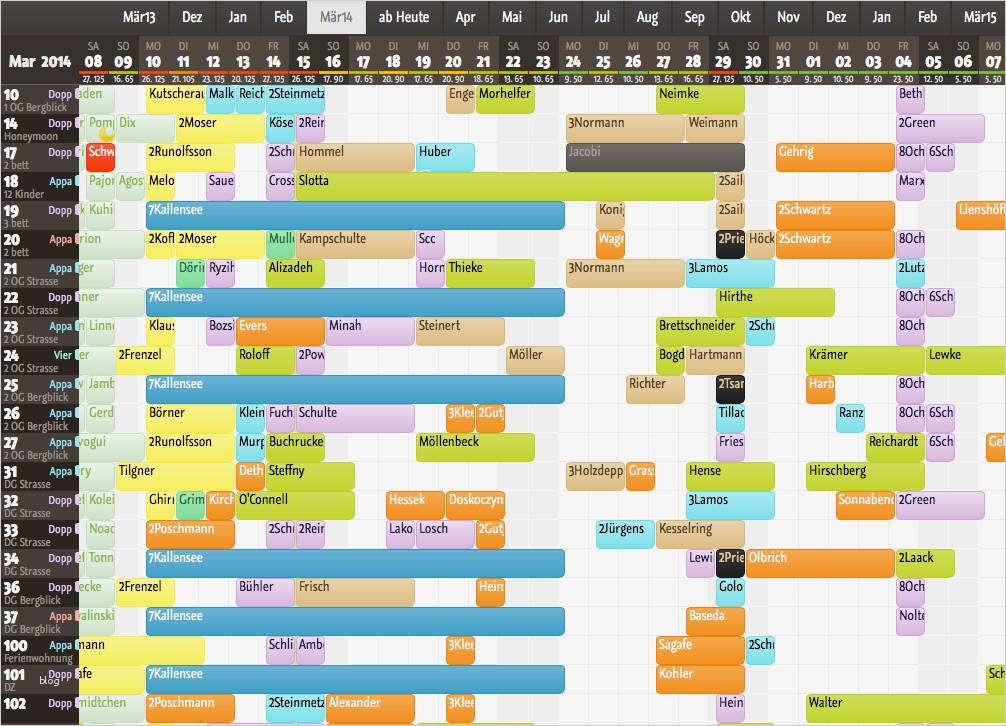Screen dimensions: 1006x726
Task: Click the 'Mar 2014' month label
Action: click(x=40, y=62)
